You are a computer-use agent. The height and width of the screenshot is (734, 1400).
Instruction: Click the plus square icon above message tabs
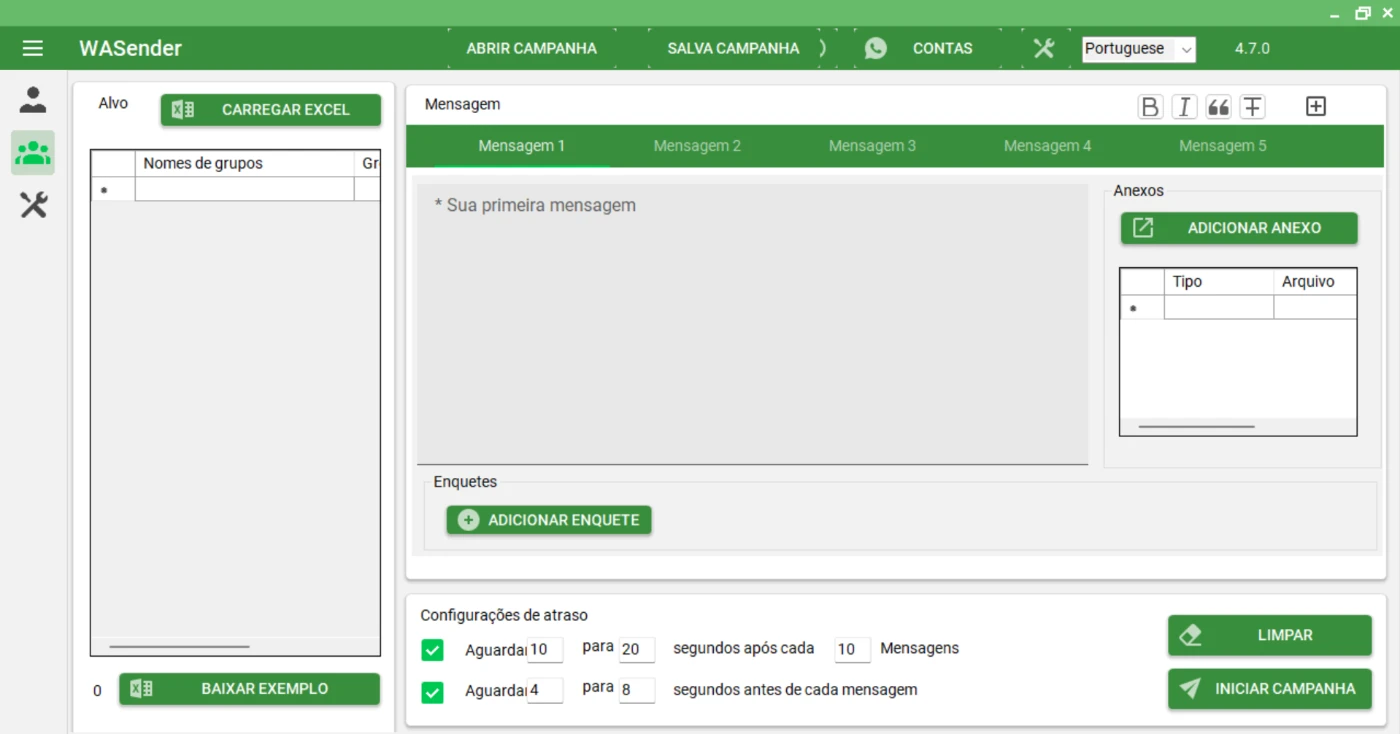pos(1316,107)
